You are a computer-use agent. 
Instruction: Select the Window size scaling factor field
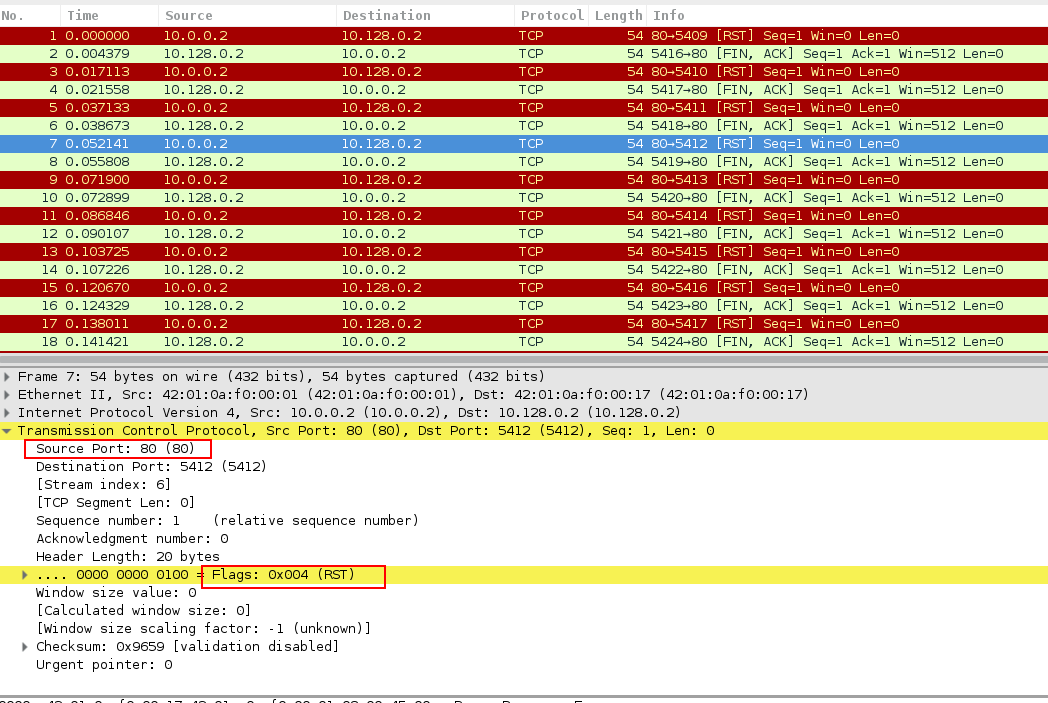(x=203, y=629)
